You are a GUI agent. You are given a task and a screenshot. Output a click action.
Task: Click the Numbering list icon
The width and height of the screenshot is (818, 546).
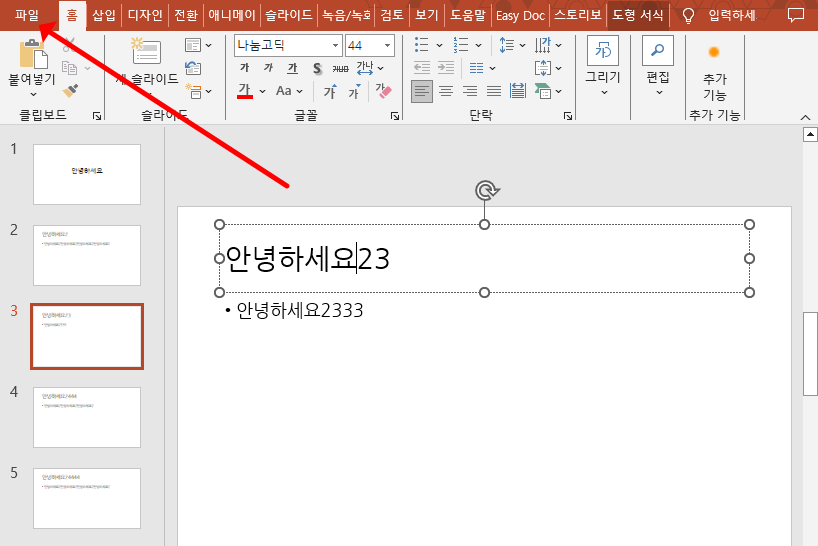461,45
